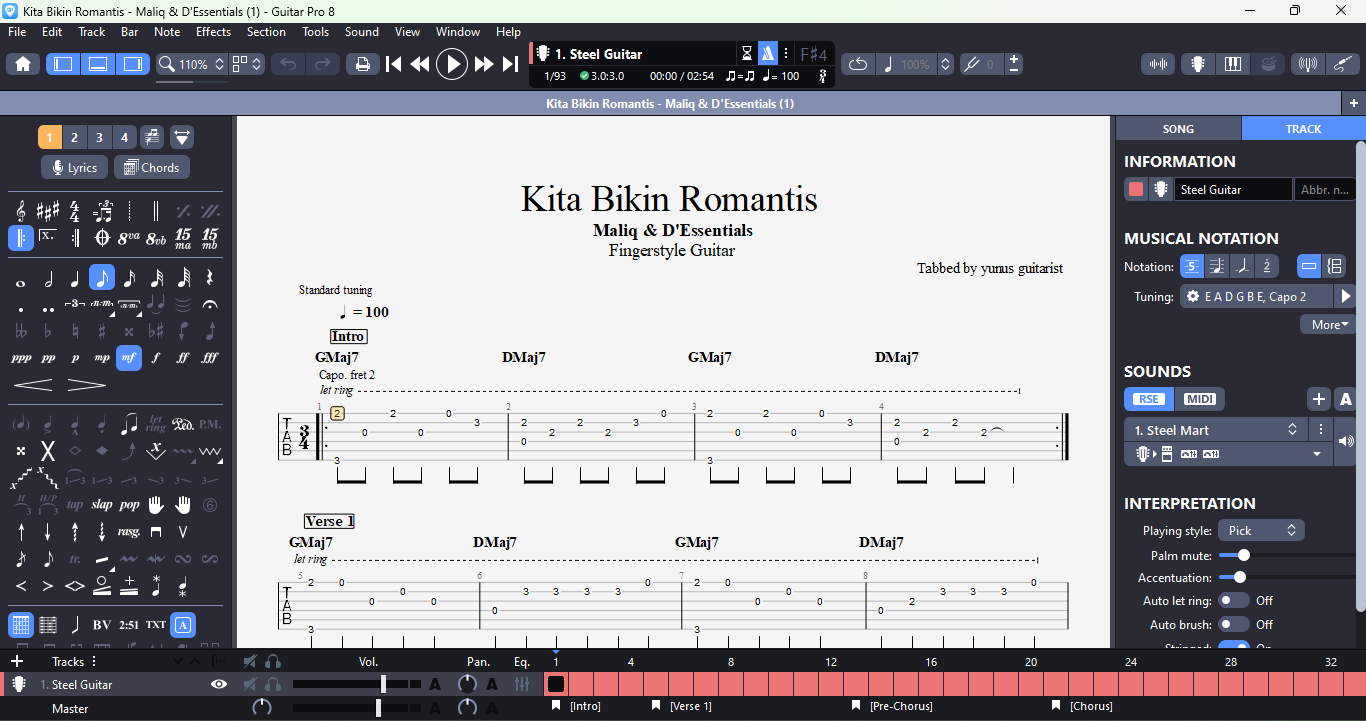The width and height of the screenshot is (1366, 721).
Task: Select the treble clef tool
Action: click(x=20, y=211)
